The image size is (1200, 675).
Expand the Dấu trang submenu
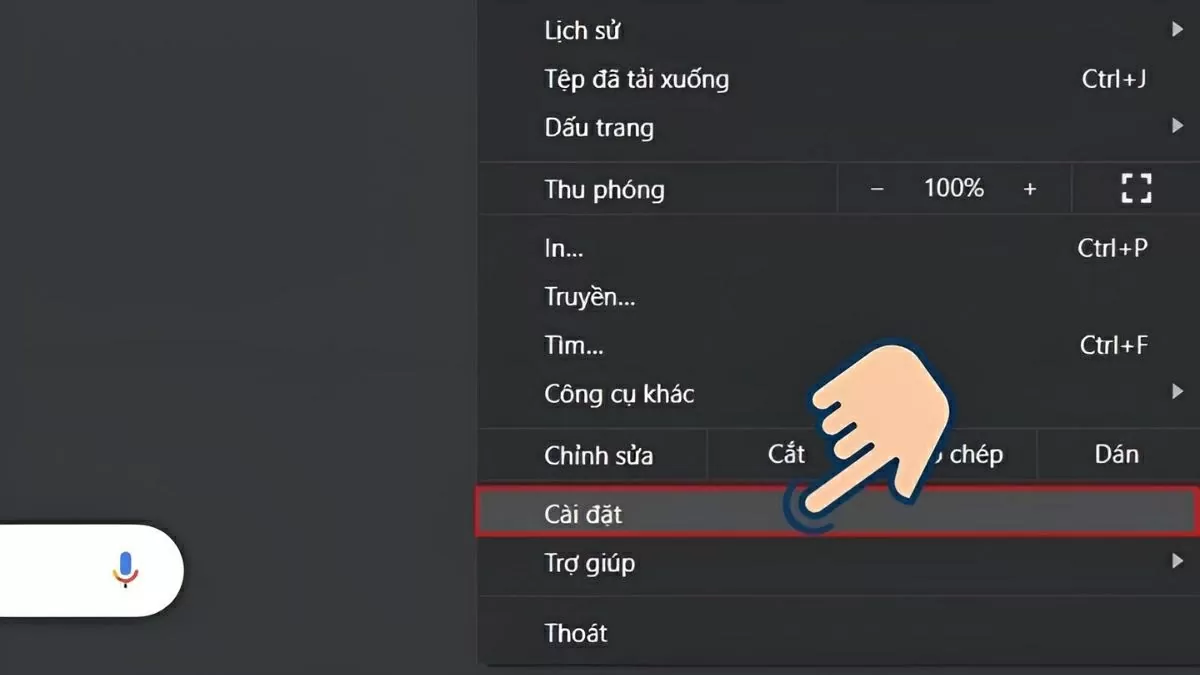tap(1176, 127)
